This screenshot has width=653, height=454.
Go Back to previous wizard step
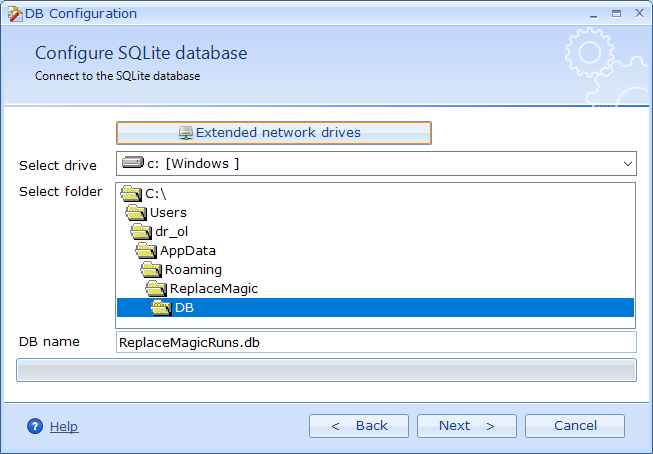coord(358,426)
